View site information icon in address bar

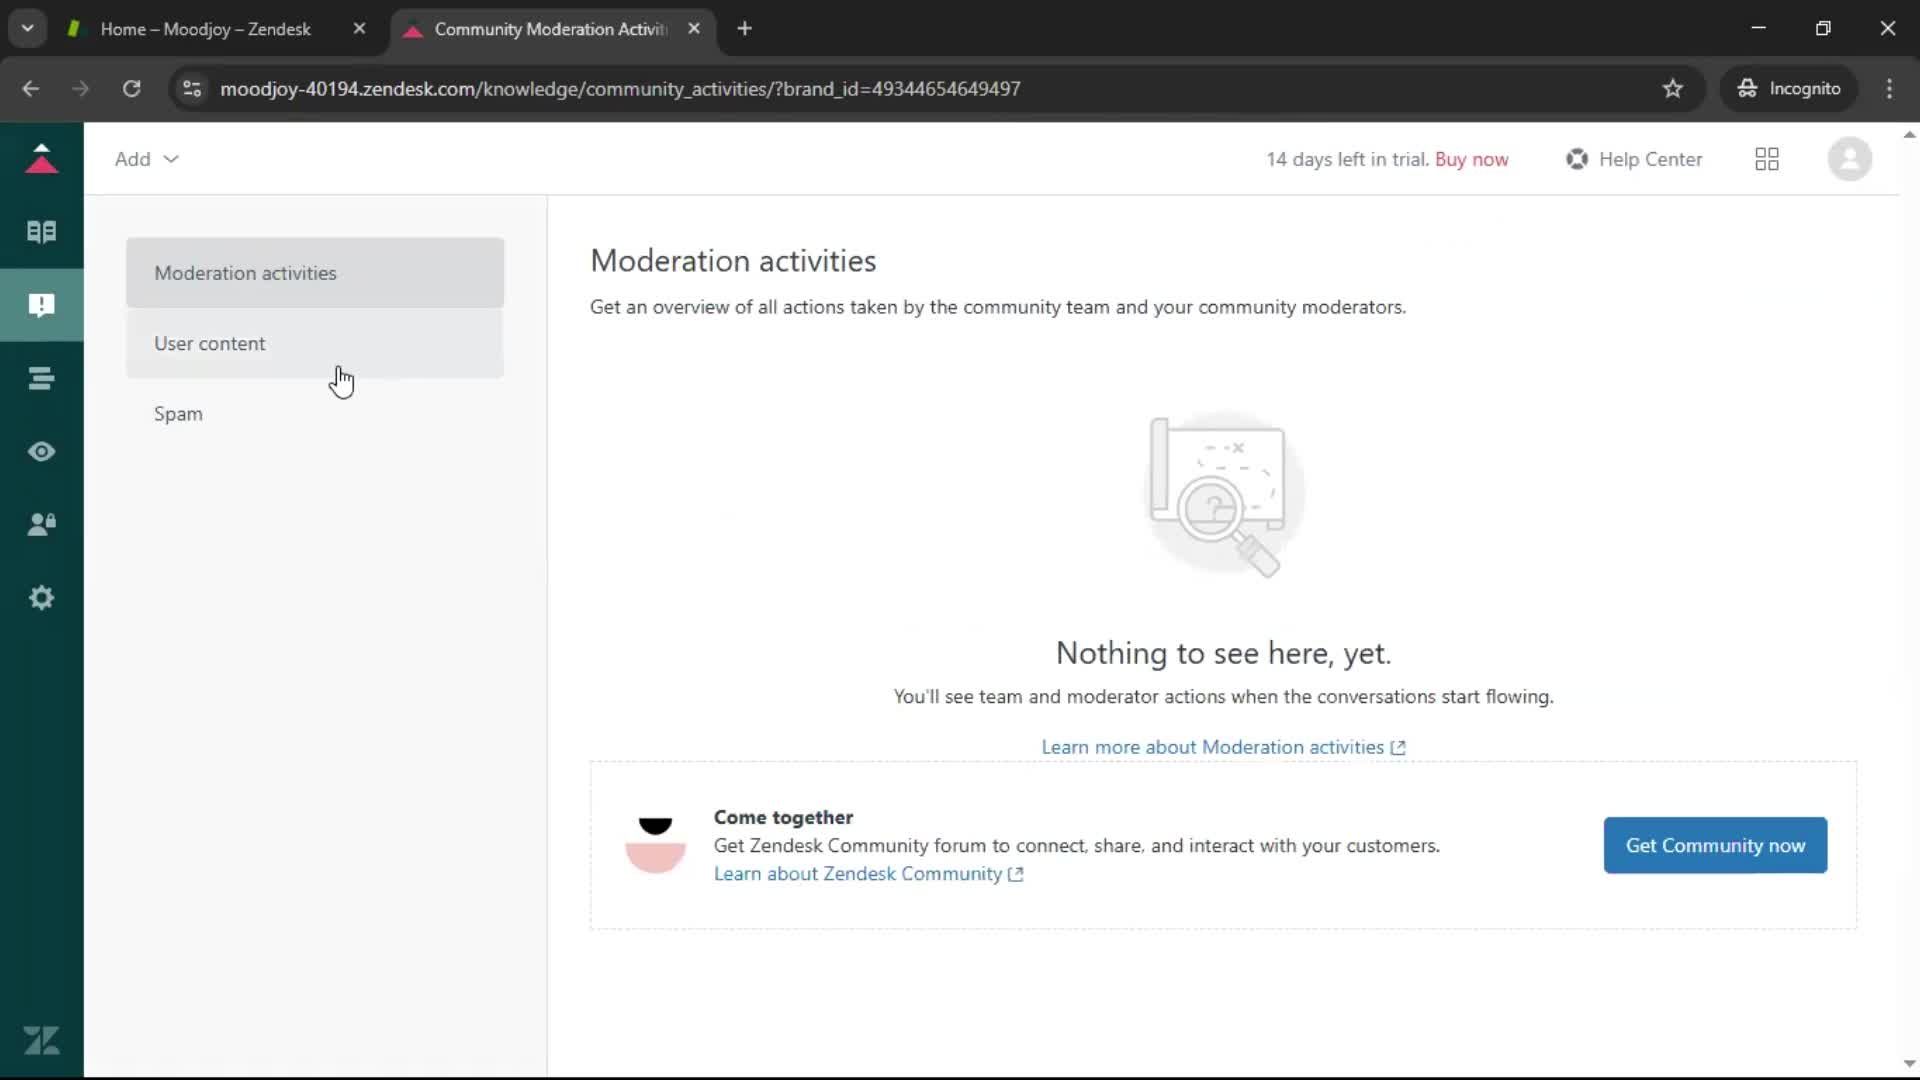(x=192, y=89)
